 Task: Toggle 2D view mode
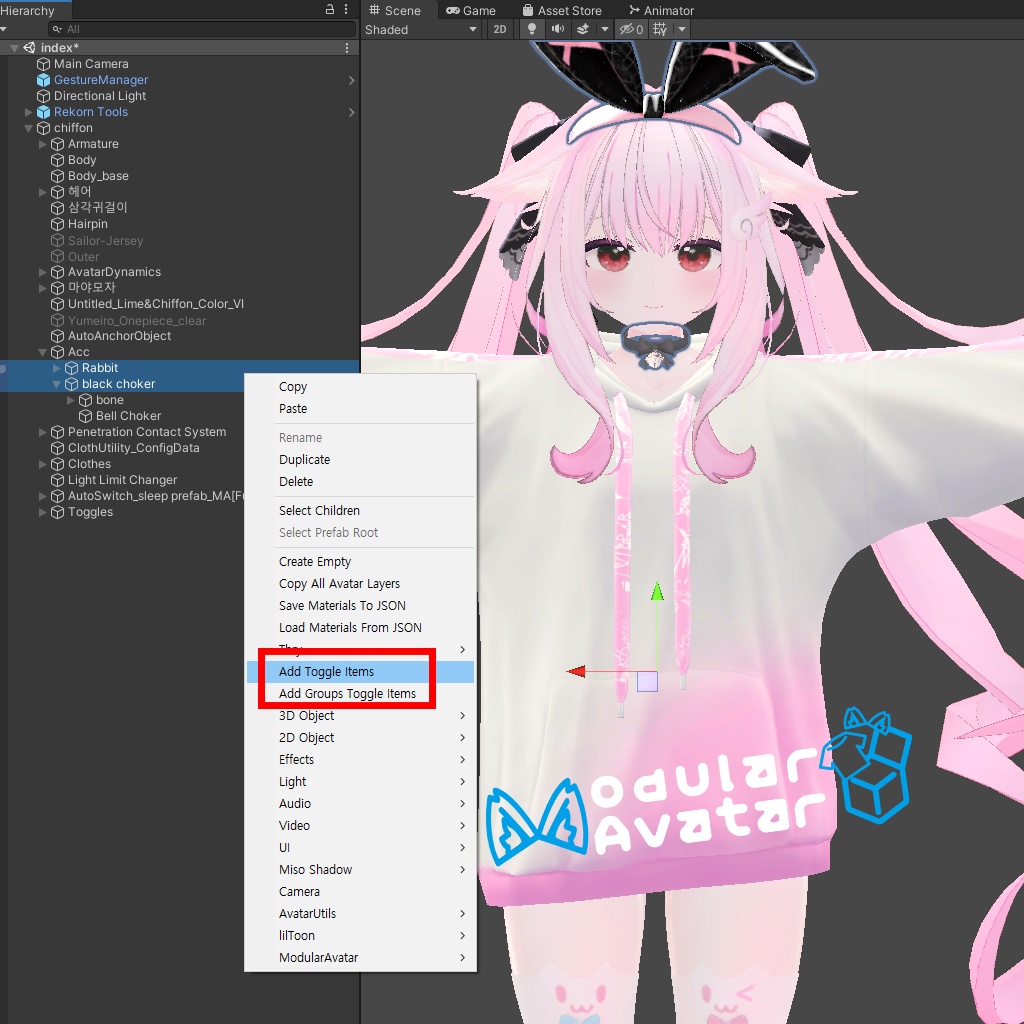[x=500, y=29]
